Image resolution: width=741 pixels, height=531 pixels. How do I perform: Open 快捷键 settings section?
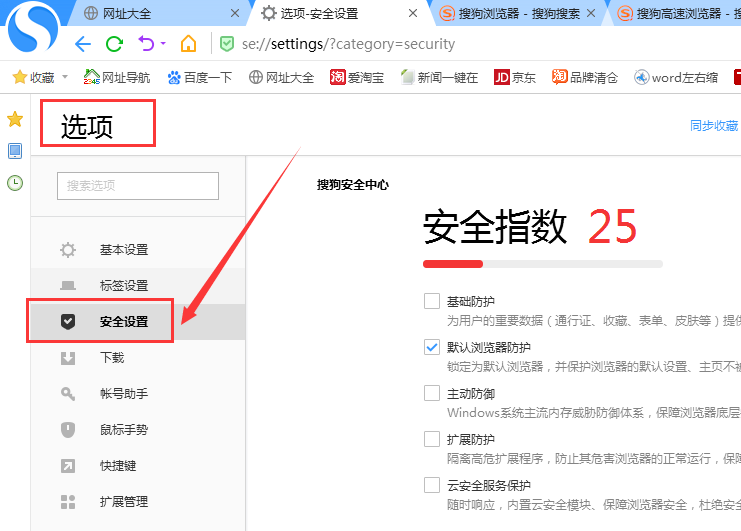click(x=138, y=466)
